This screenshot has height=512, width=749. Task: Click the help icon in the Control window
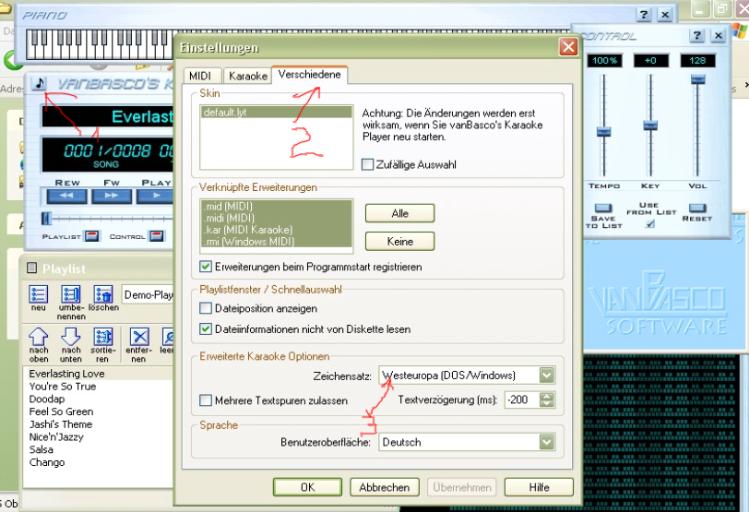point(697,35)
